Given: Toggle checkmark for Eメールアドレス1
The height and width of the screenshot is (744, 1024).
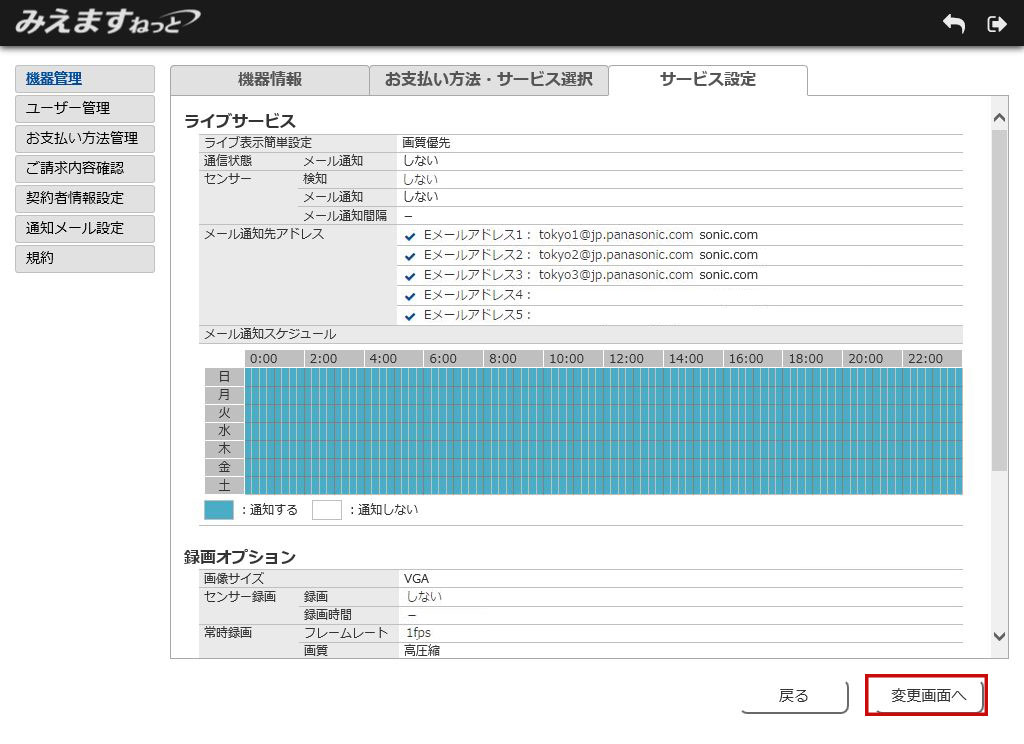Looking at the screenshot, I should [410, 236].
